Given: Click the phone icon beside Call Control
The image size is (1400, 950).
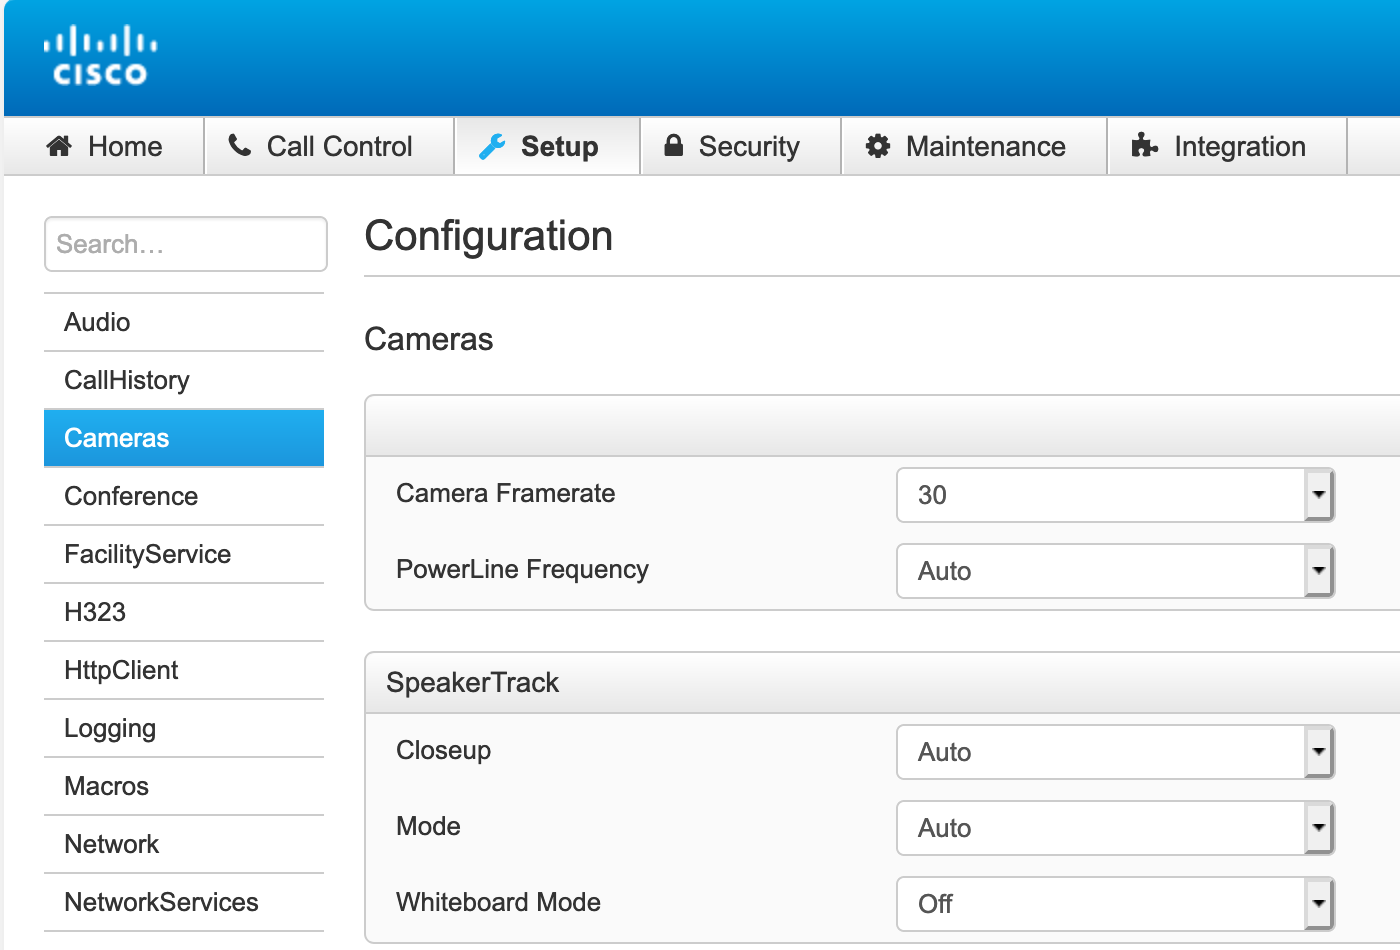Looking at the screenshot, I should [240, 146].
